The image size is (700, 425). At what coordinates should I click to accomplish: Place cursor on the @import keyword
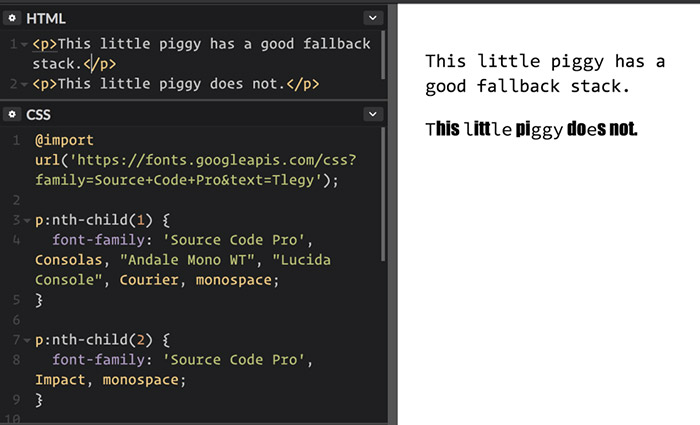64,140
